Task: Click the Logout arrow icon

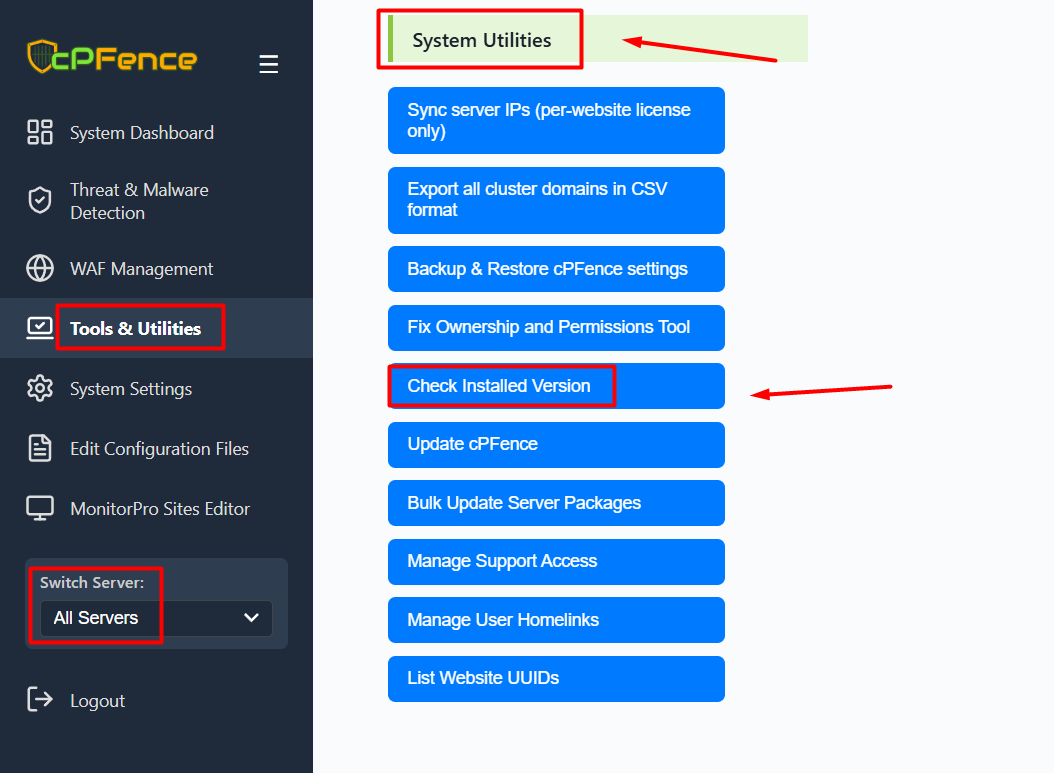Action: [x=40, y=700]
